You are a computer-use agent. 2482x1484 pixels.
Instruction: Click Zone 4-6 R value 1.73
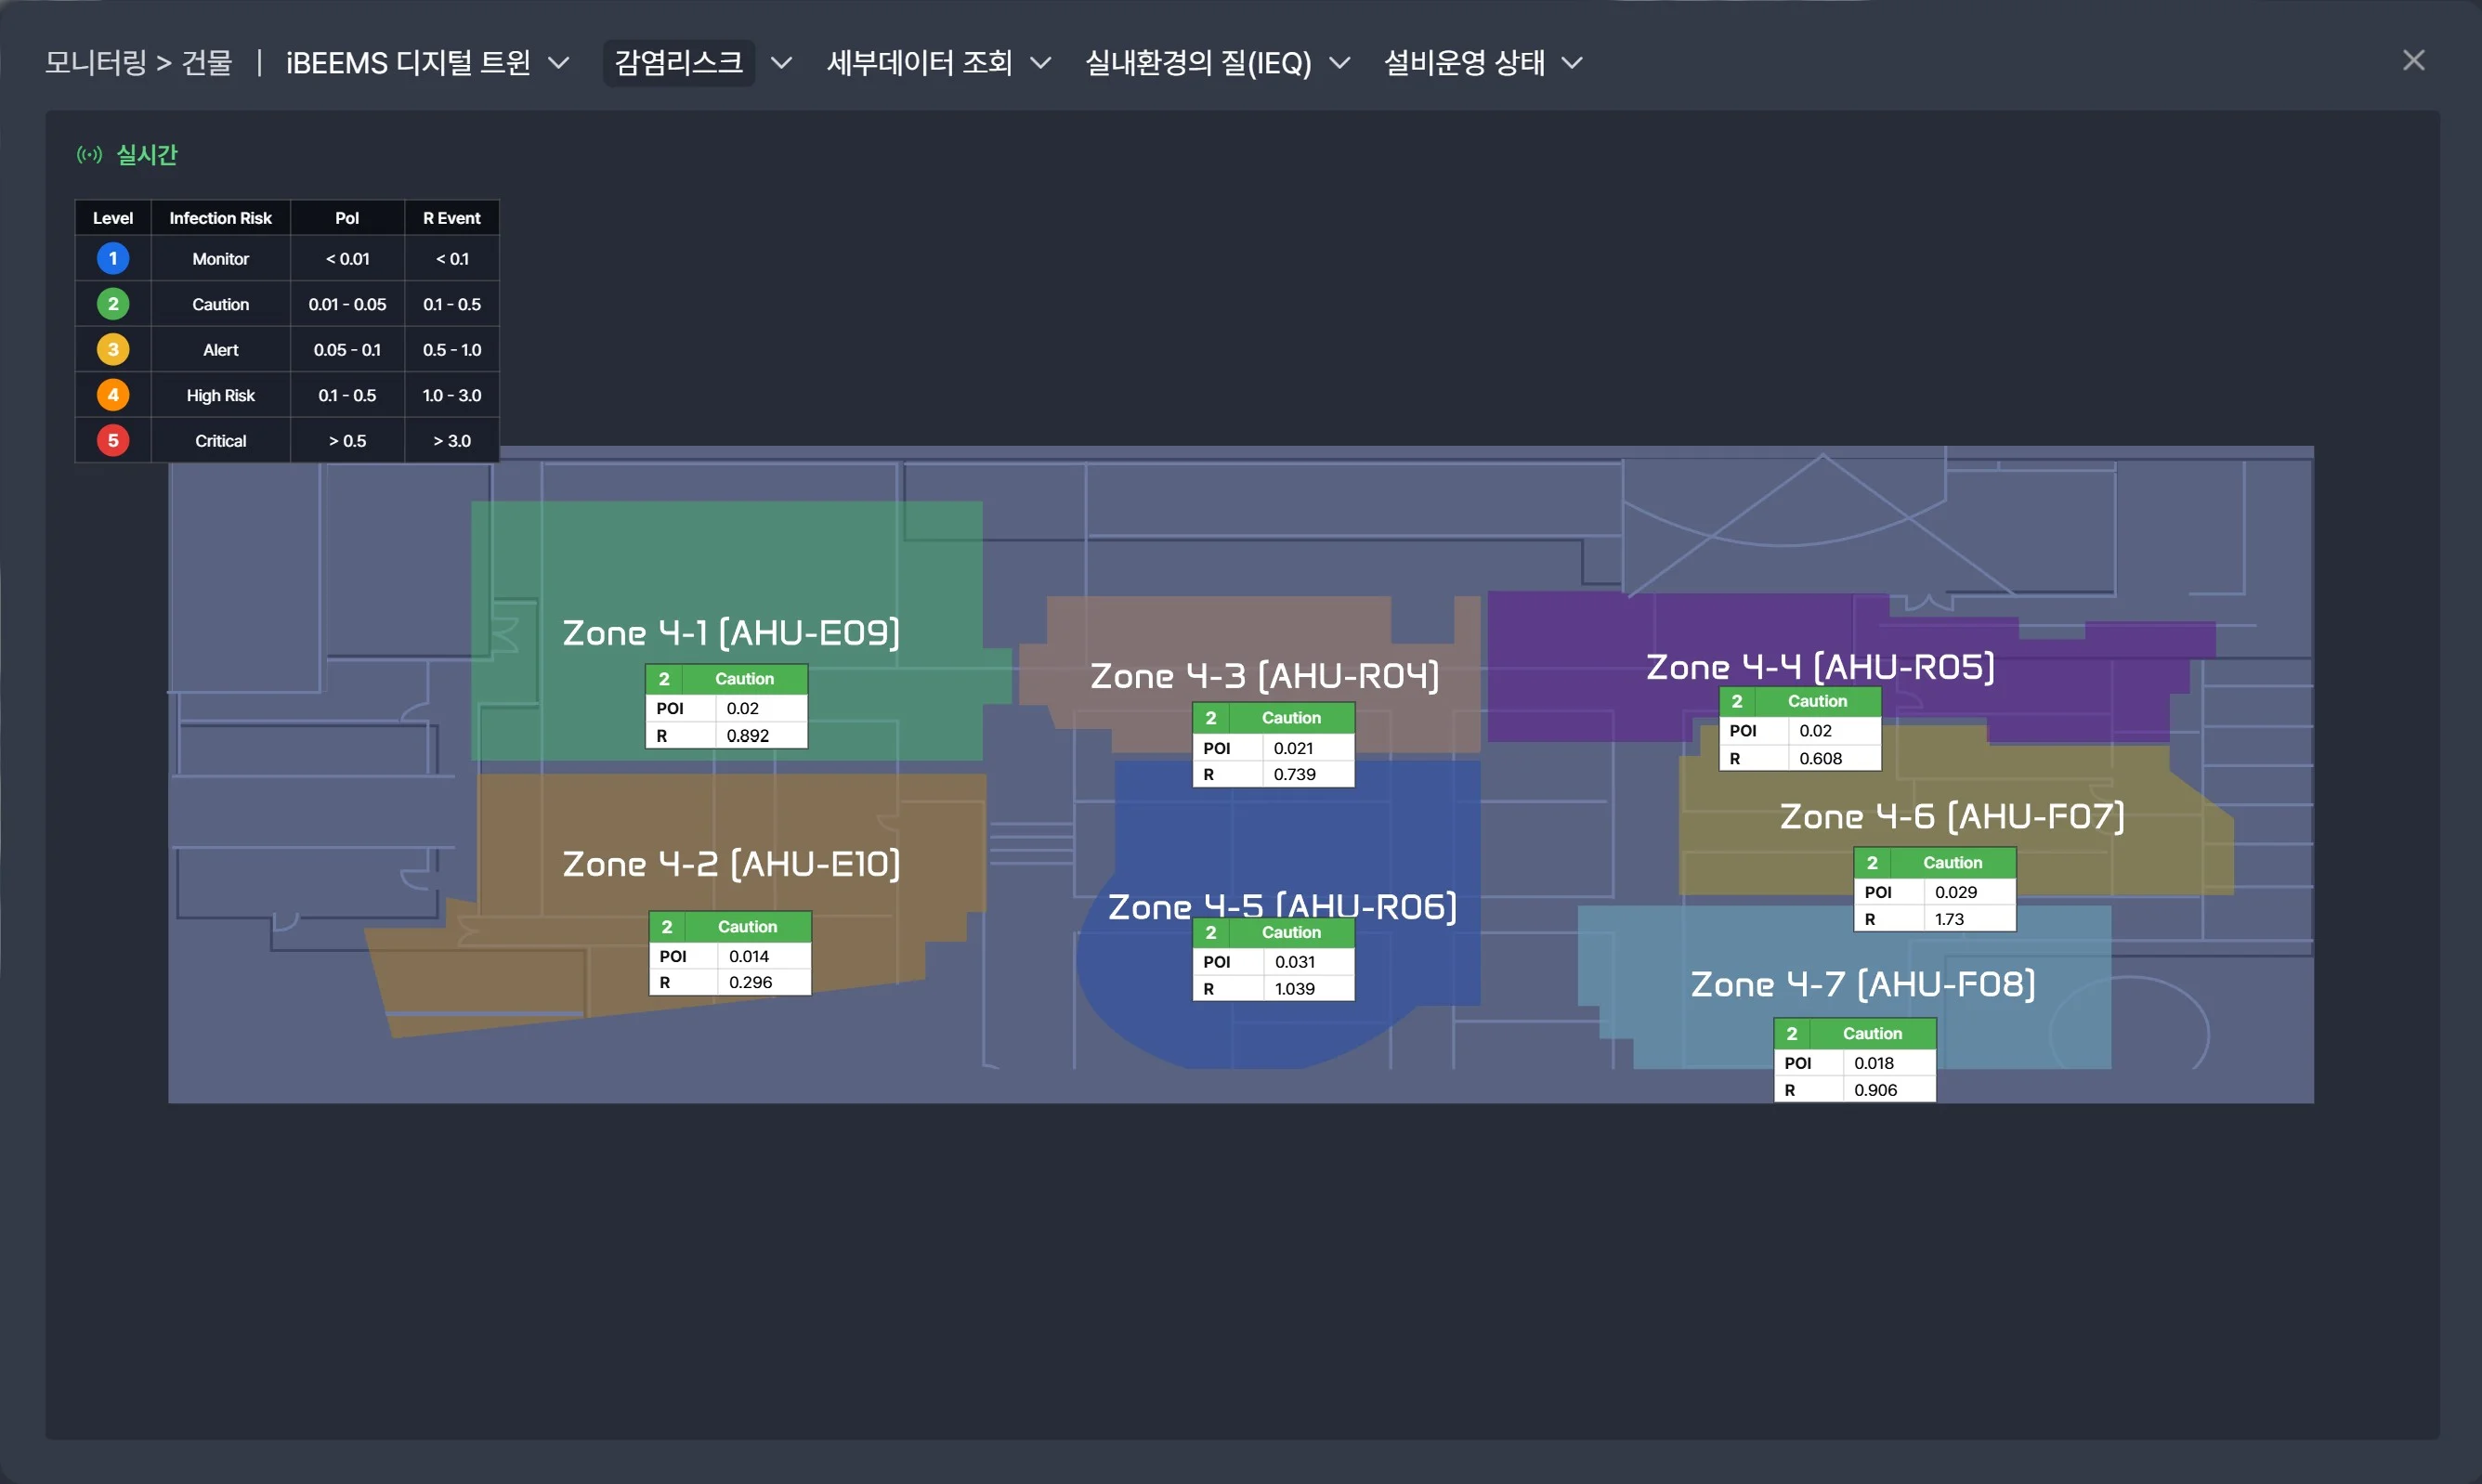point(1949,919)
